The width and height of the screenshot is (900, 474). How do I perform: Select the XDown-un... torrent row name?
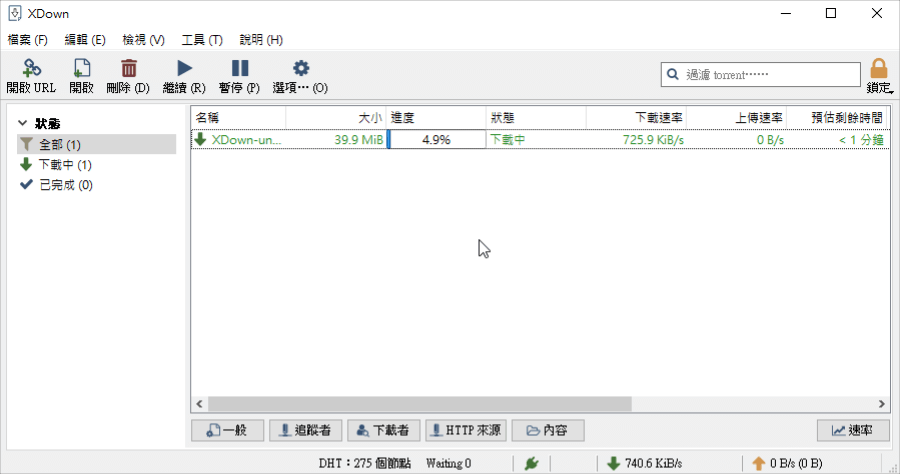click(x=246, y=139)
